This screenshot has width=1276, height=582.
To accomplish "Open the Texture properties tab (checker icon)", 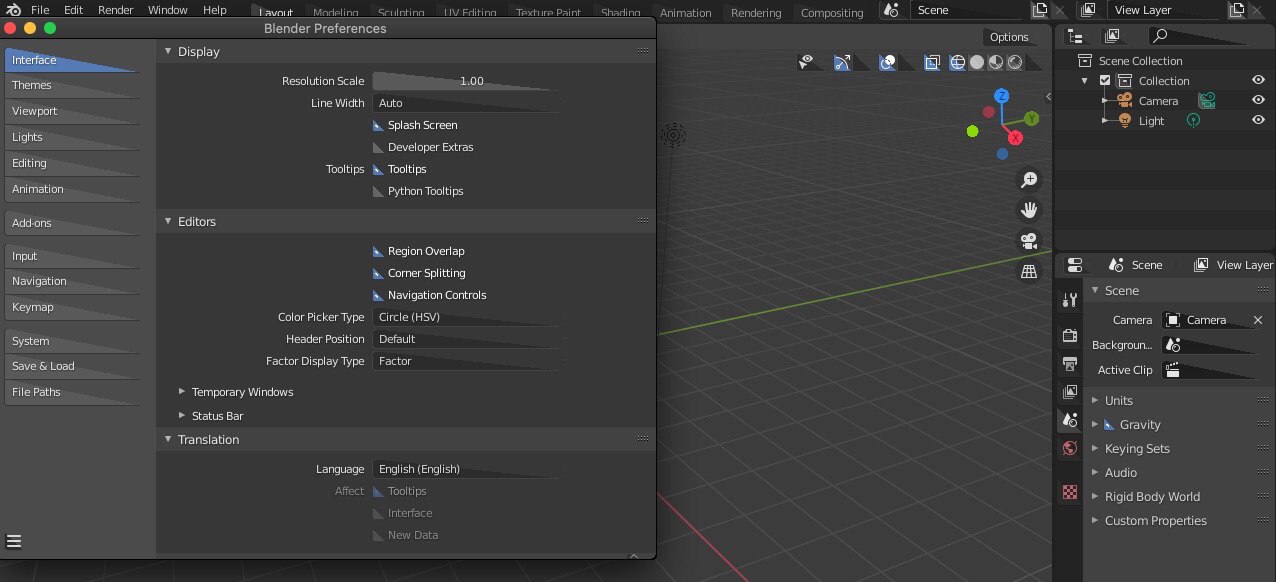I will coord(1070,492).
